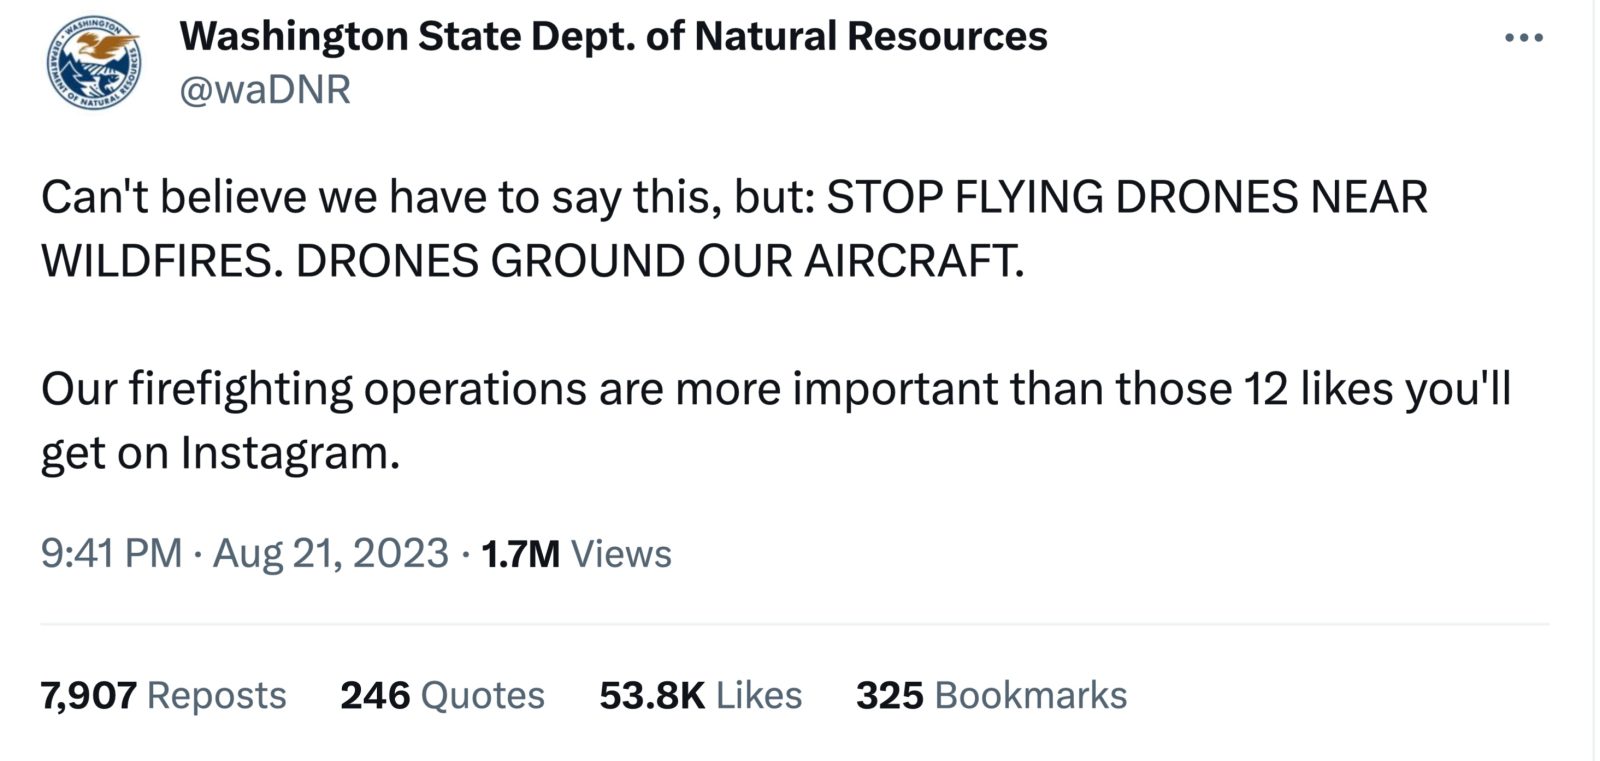View the 1.7M Views analytics

click(576, 553)
